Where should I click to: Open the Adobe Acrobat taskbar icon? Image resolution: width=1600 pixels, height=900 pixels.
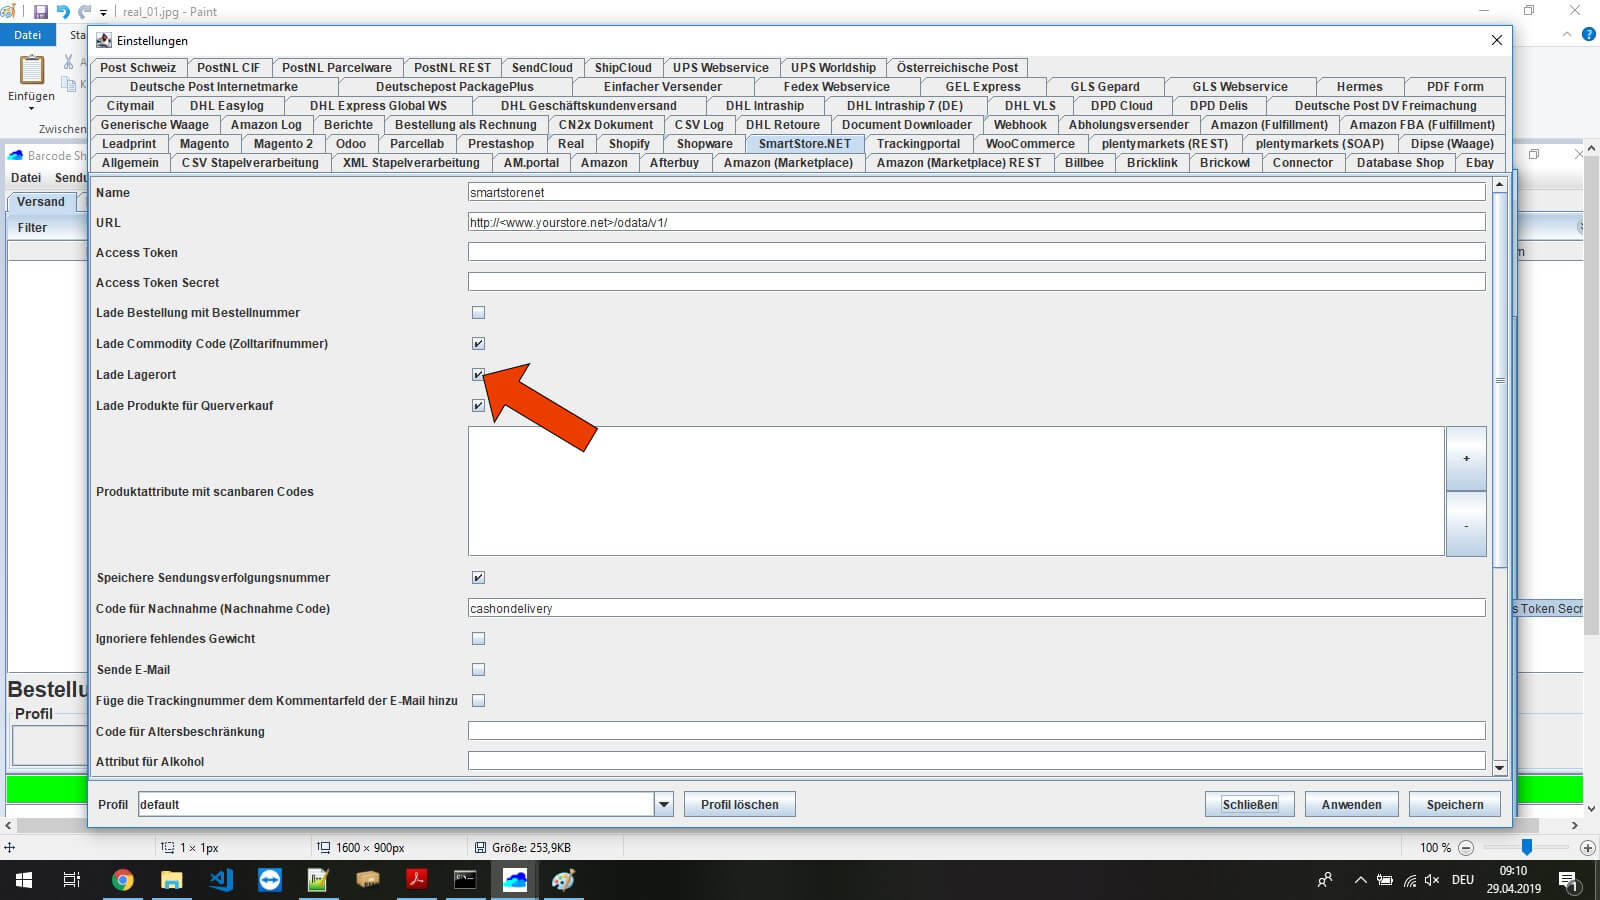point(417,880)
